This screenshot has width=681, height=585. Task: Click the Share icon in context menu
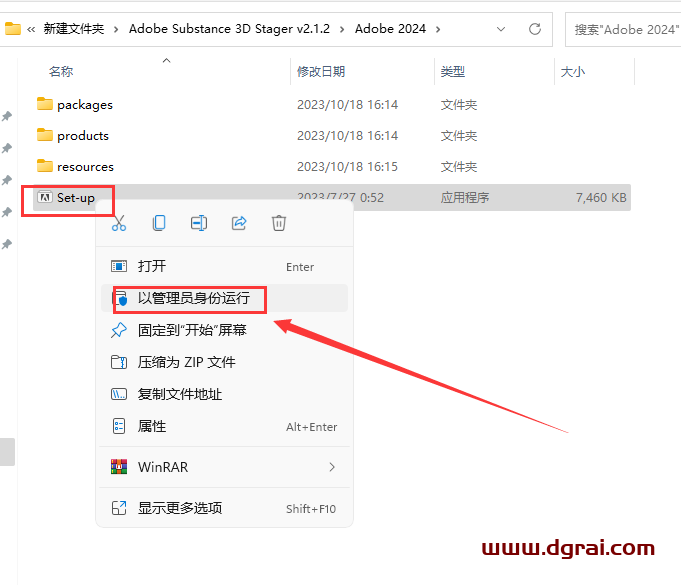(x=239, y=223)
